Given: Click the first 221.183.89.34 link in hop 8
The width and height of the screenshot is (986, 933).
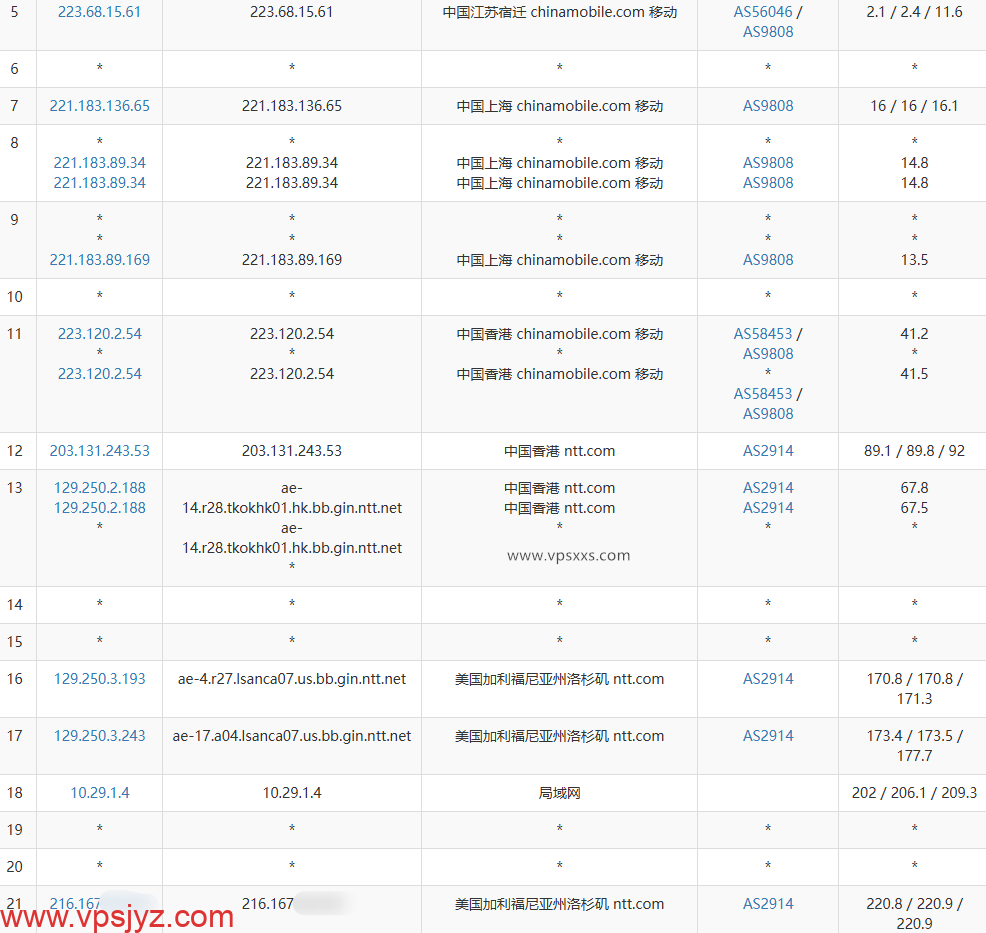Looking at the screenshot, I should (99, 163).
